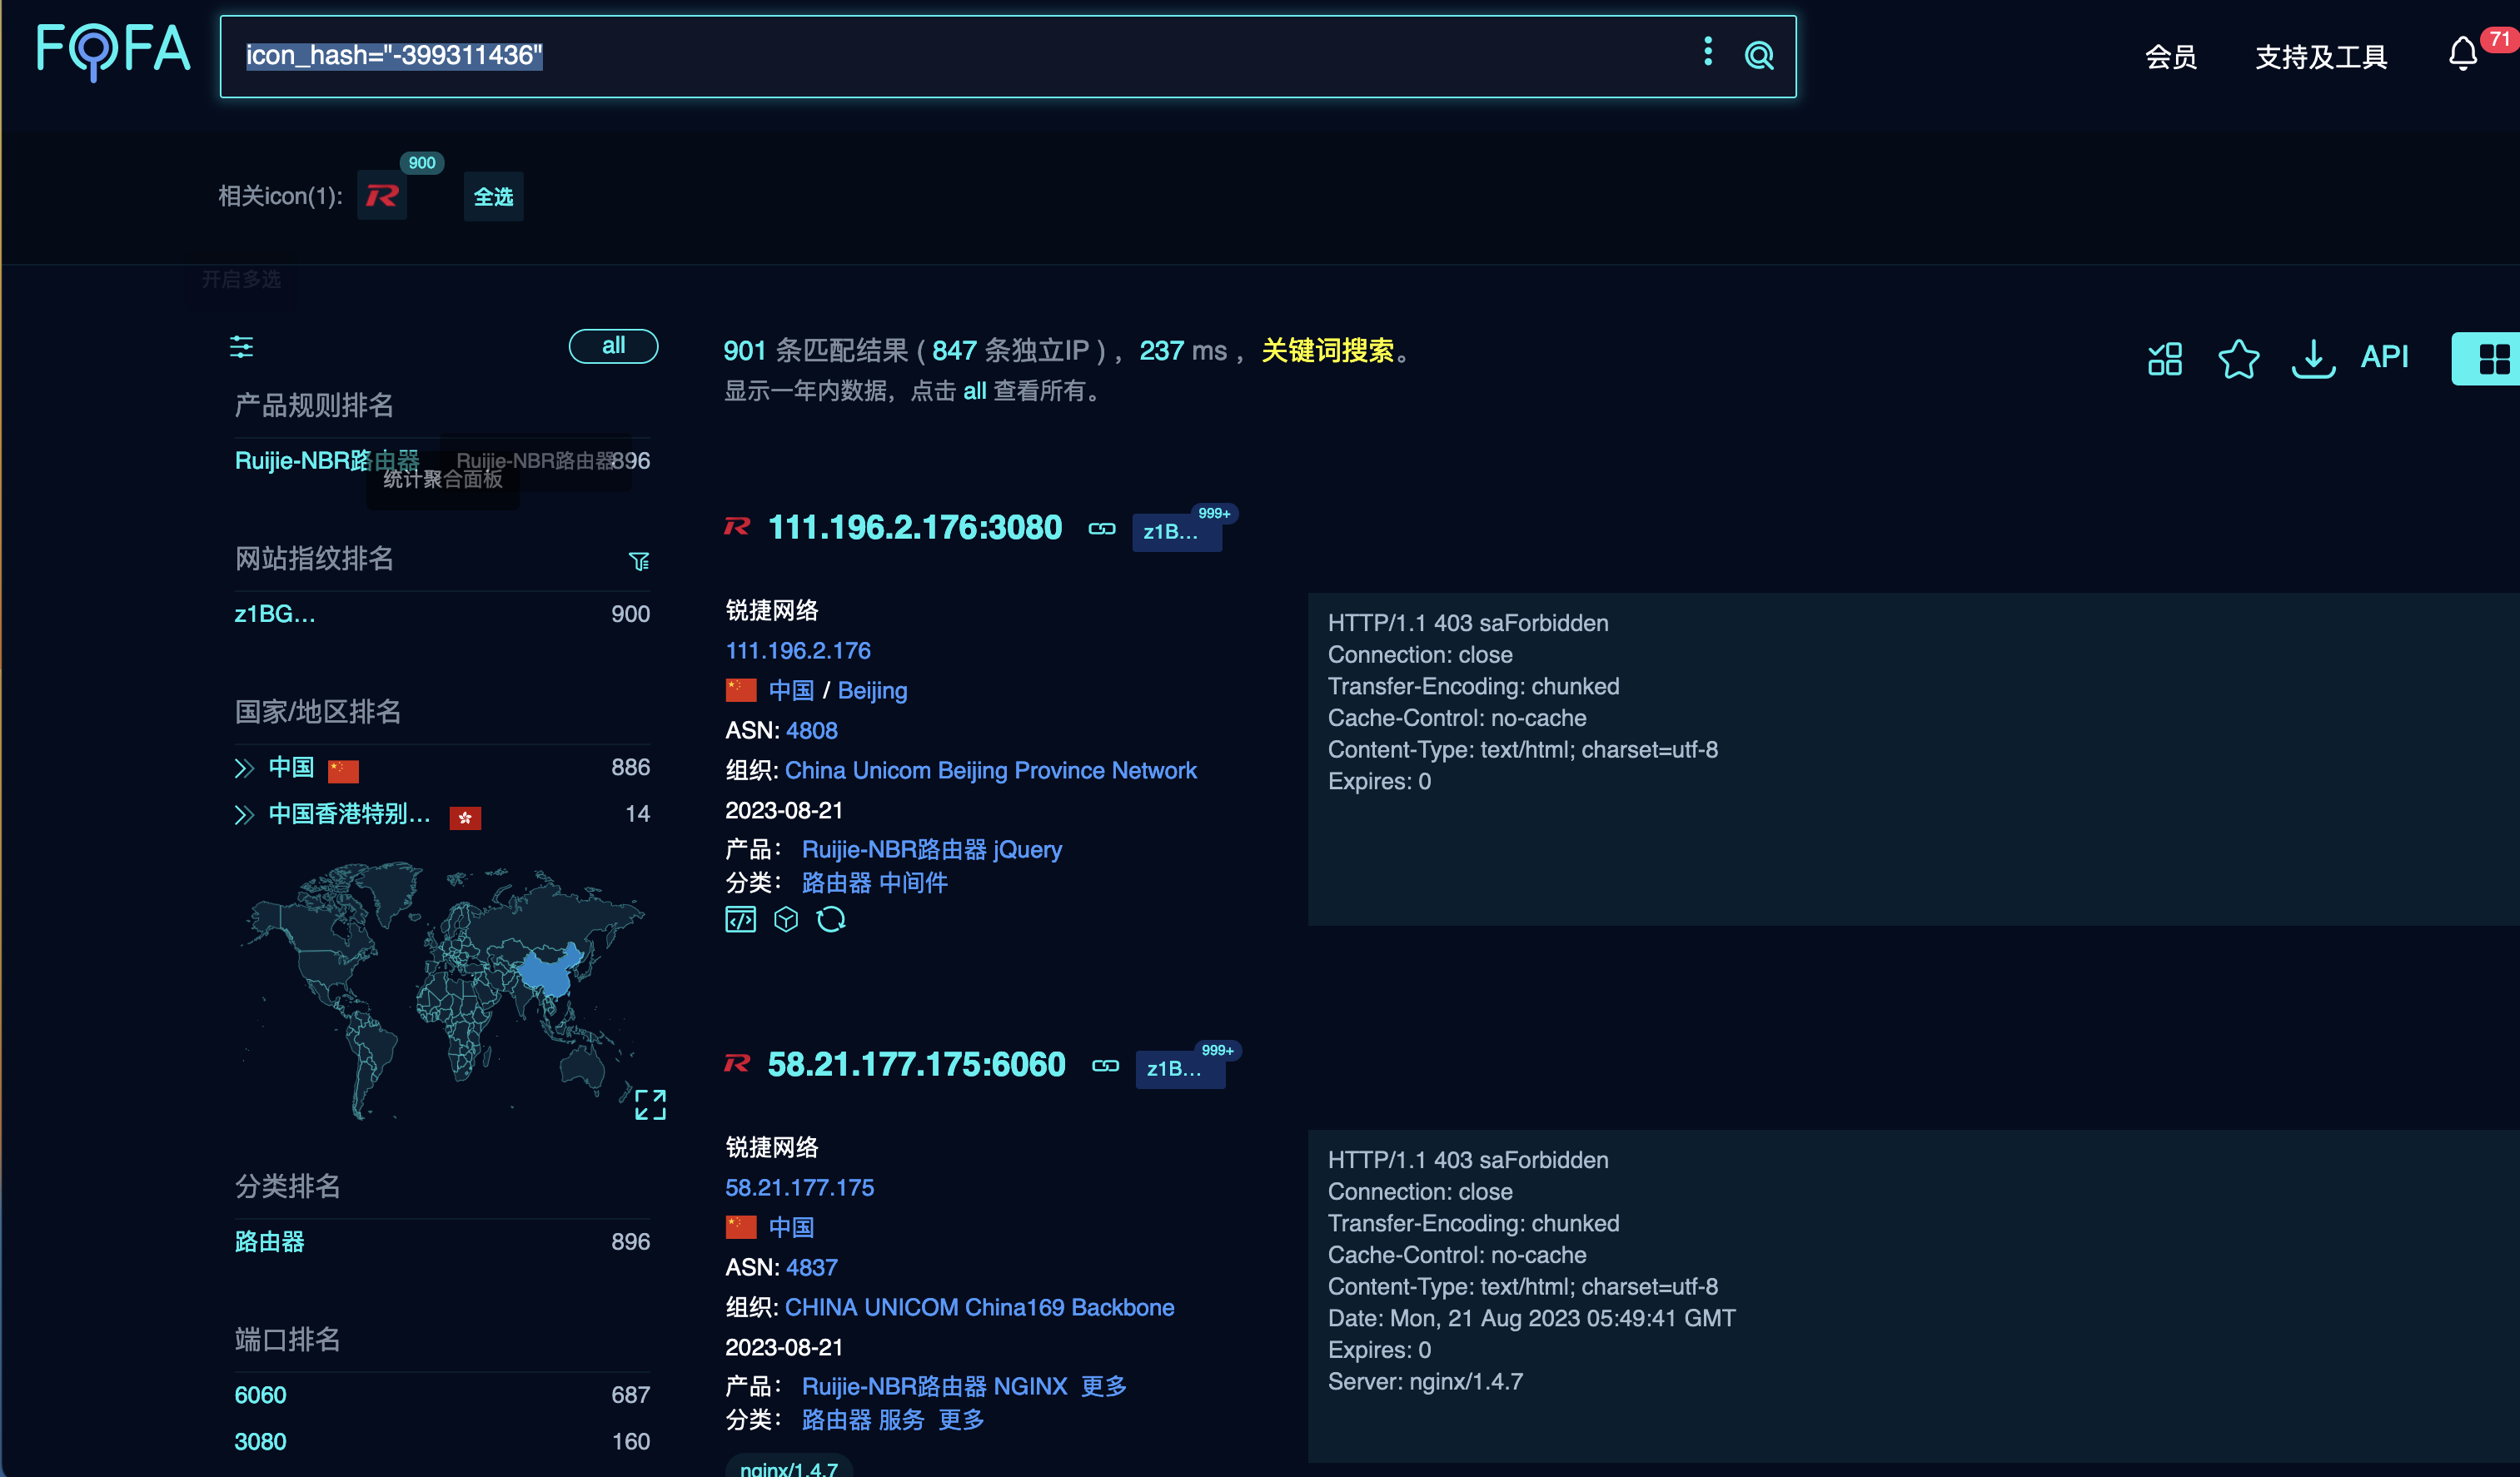Screen dimensions: 2520x1477
Task: Click the Hong Kong flag in country ranking
Action: (x=465, y=817)
